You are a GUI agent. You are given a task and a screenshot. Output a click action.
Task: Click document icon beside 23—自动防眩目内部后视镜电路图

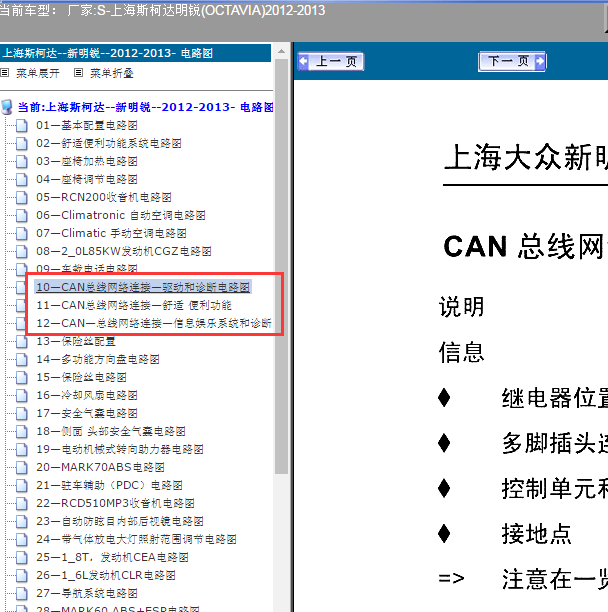pos(22,521)
